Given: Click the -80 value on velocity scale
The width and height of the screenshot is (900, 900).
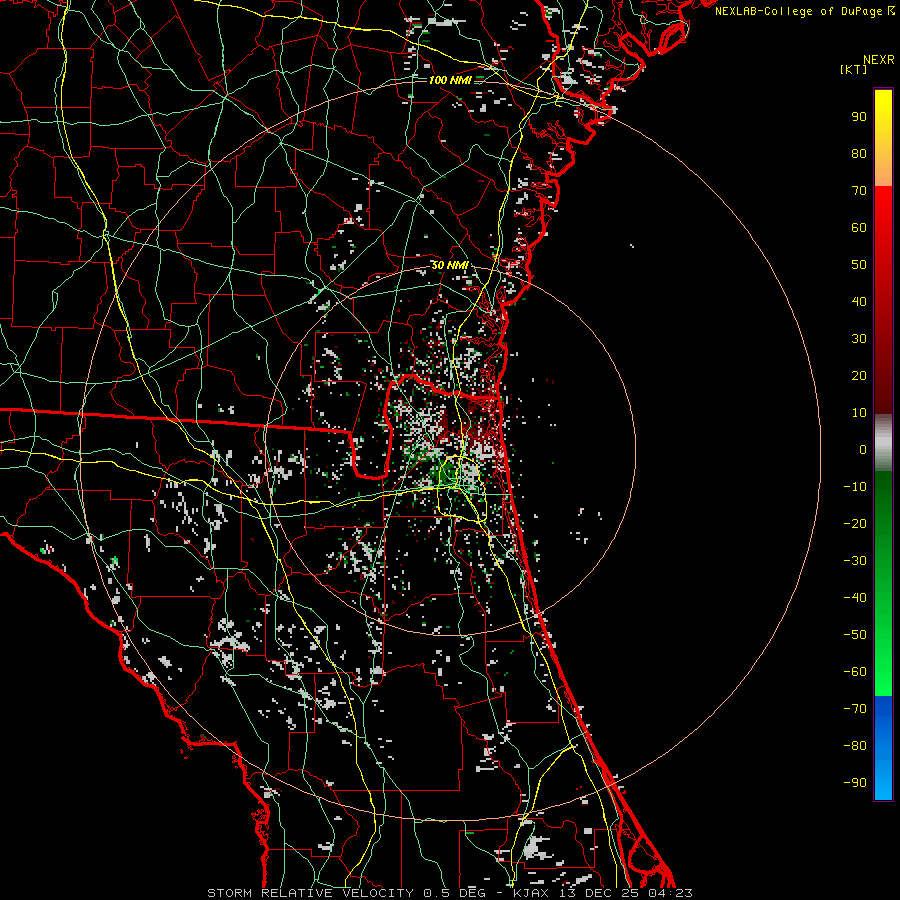Looking at the screenshot, I should 855,746.
